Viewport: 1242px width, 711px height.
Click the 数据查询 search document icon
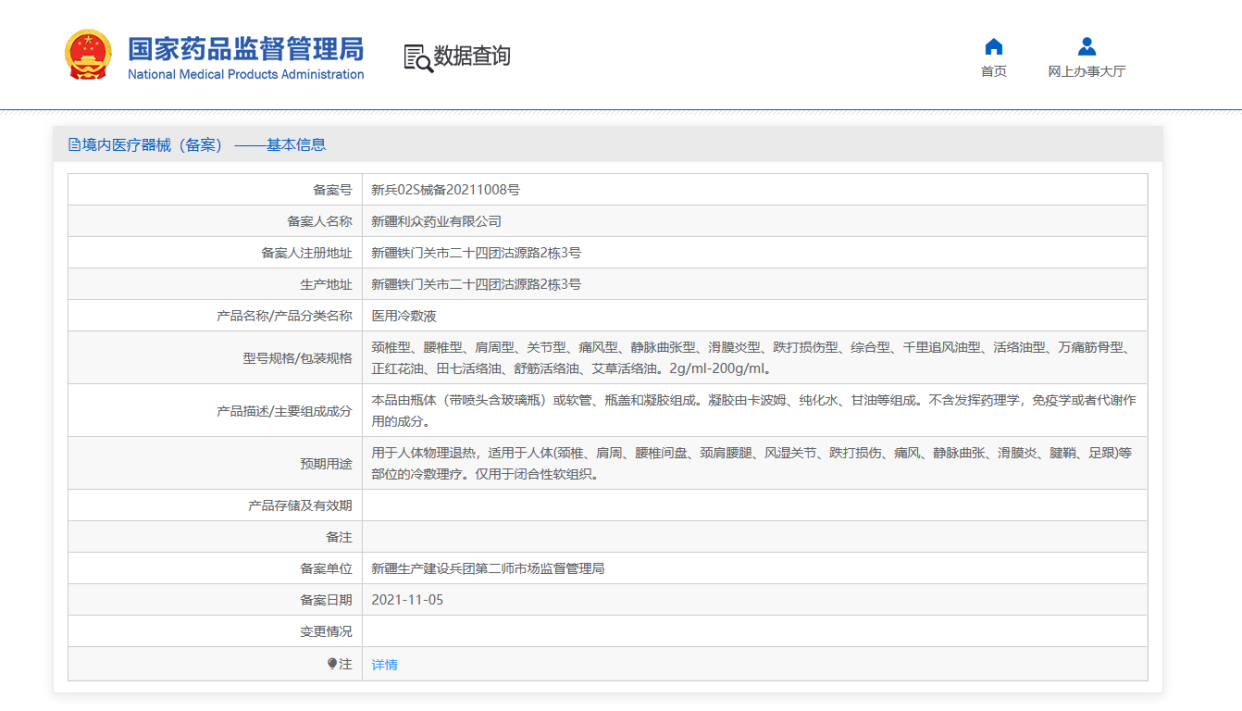pyautogui.click(x=418, y=58)
